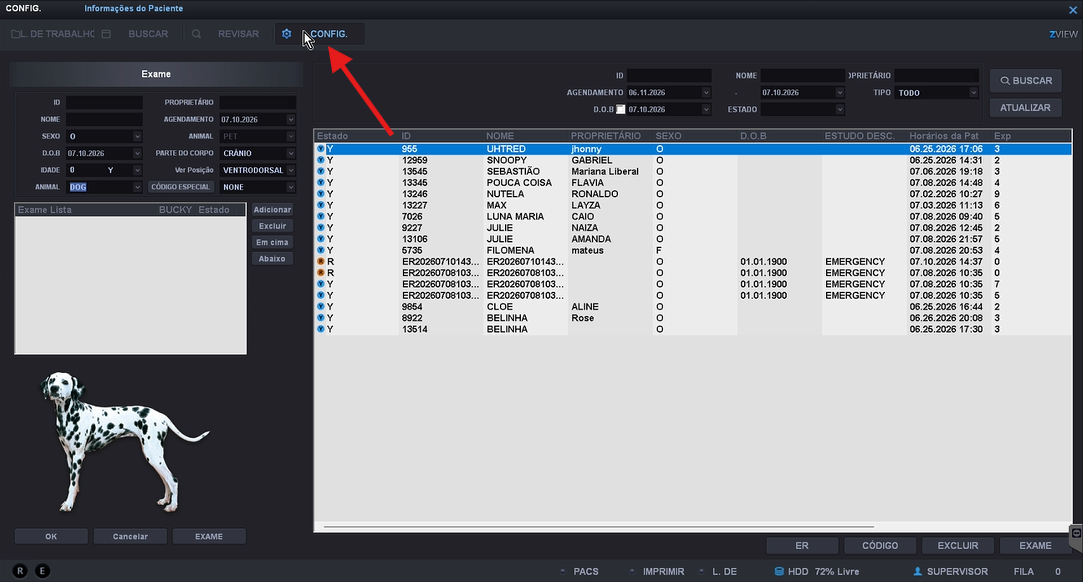Screen dimensions: 1083x582
Task: Click the Dalmatian dog image
Action: coord(124,442)
